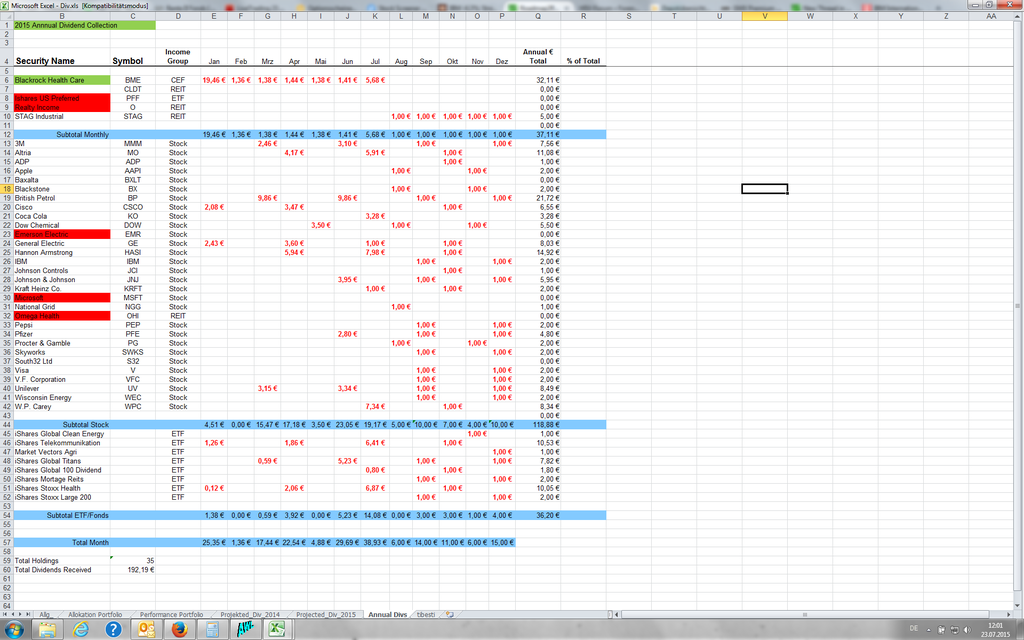Switch to the tibesti sheet tab
The width and height of the screenshot is (1024, 640).
click(x=426, y=615)
